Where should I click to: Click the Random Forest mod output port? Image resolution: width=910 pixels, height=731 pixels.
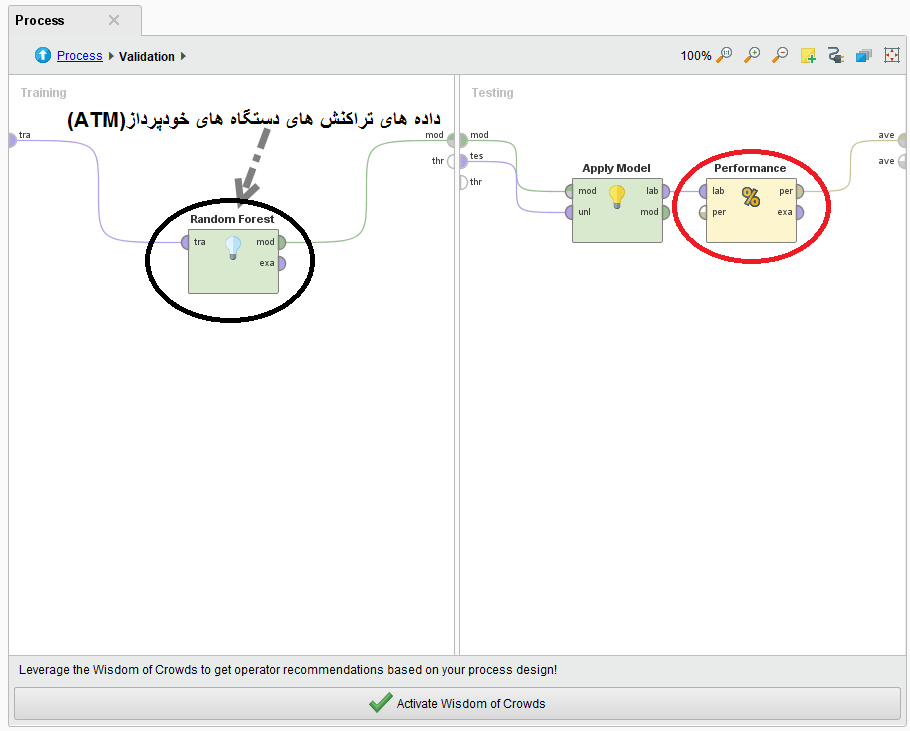pos(281,243)
